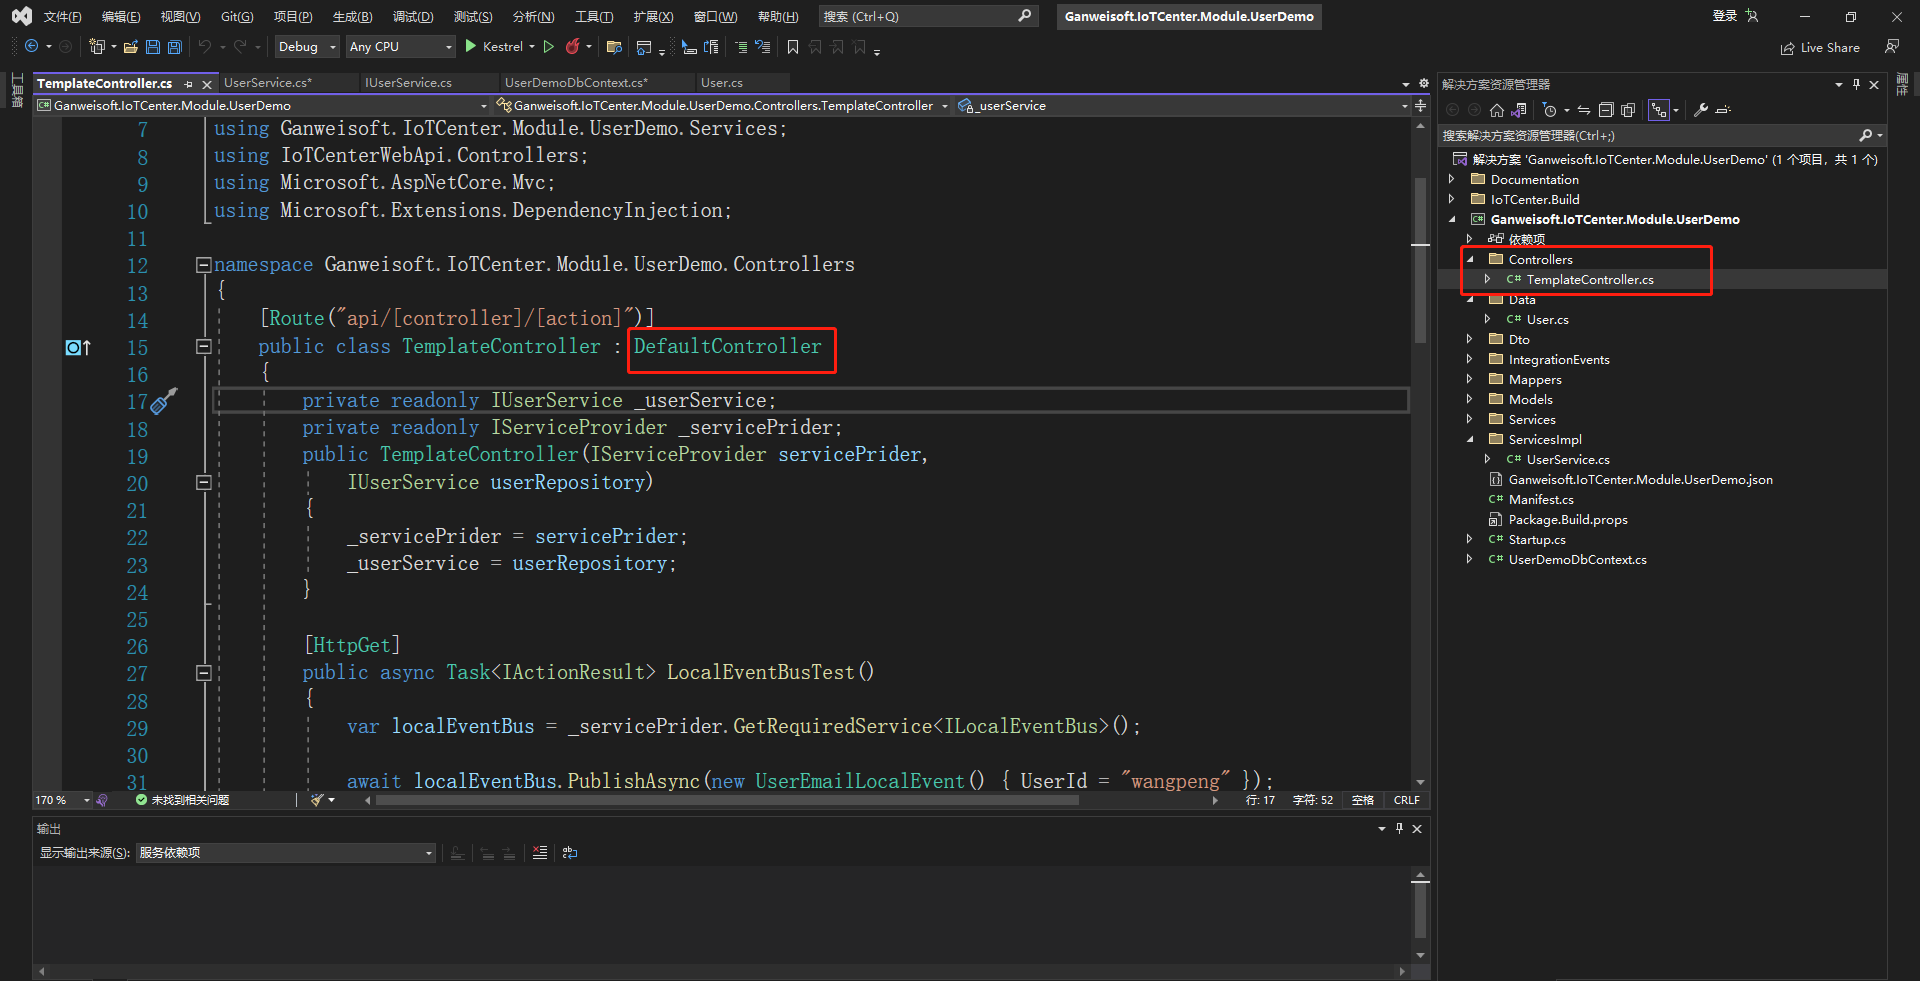Click the editor horizontal scrollbar
This screenshot has height=981, width=1920.
[726, 801]
